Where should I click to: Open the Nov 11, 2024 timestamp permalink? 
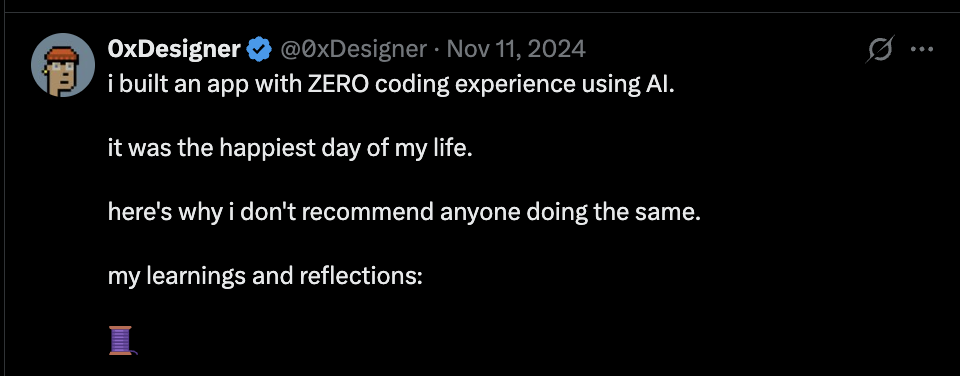click(516, 50)
